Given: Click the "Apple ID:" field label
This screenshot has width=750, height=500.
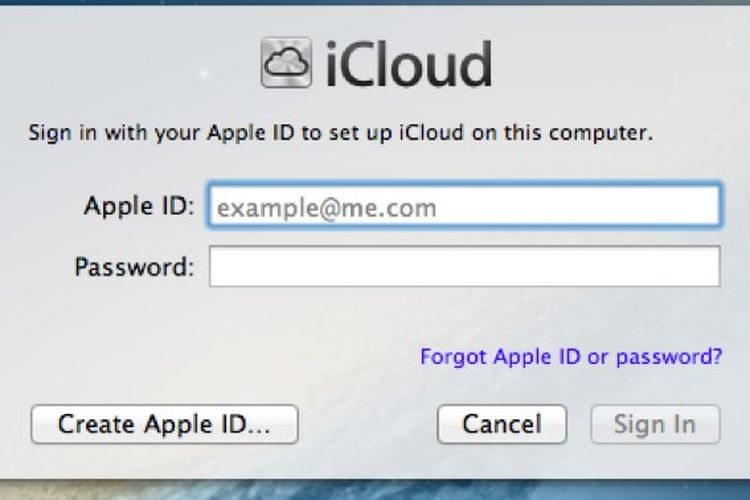Looking at the screenshot, I should point(139,207).
